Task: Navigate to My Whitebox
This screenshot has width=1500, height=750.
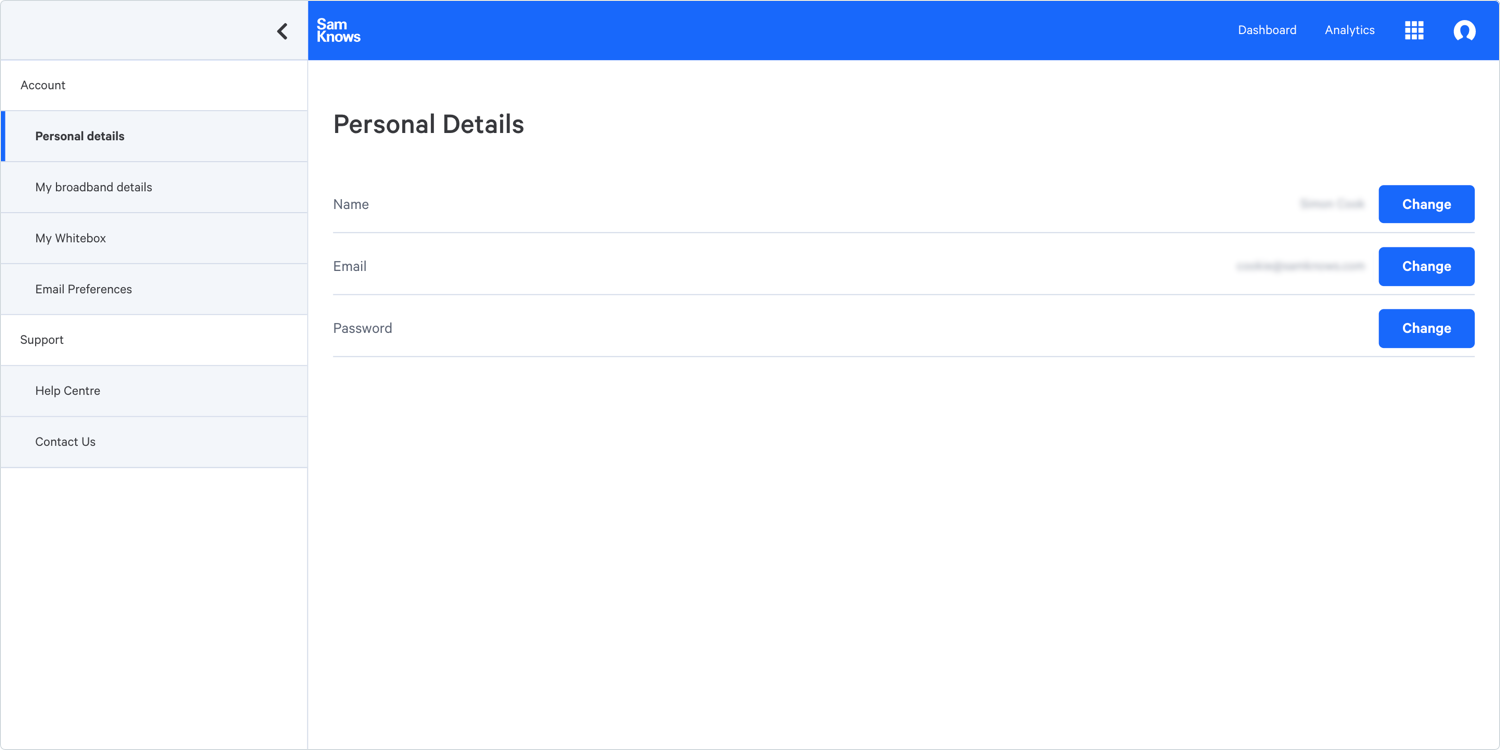Action: [x=71, y=238]
